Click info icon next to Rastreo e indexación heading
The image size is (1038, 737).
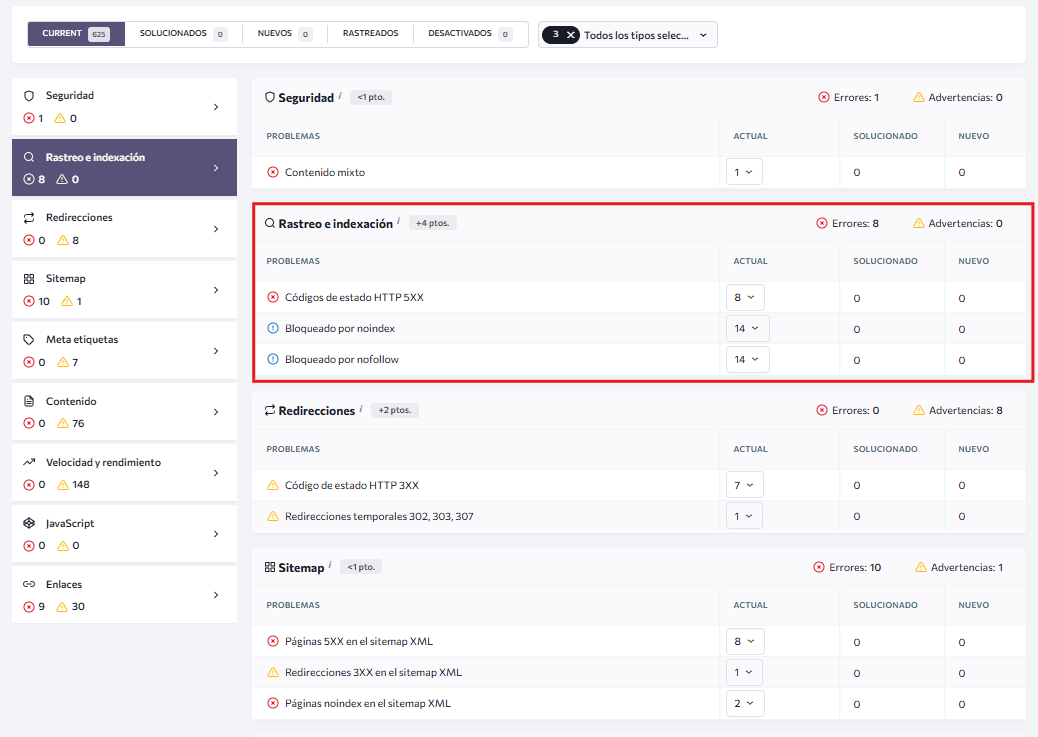(398, 221)
